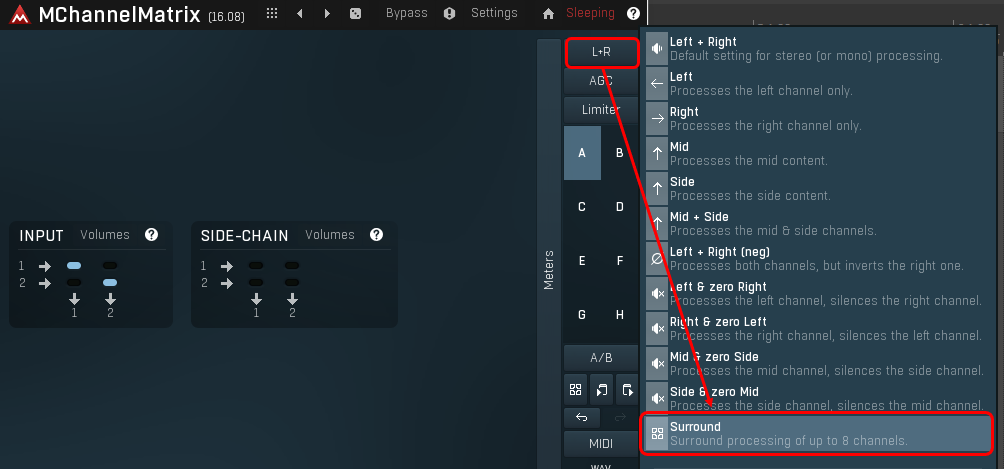Screen dimensions: 1004x469
Task: Click the randomize dice icon
Action: point(355,13)
